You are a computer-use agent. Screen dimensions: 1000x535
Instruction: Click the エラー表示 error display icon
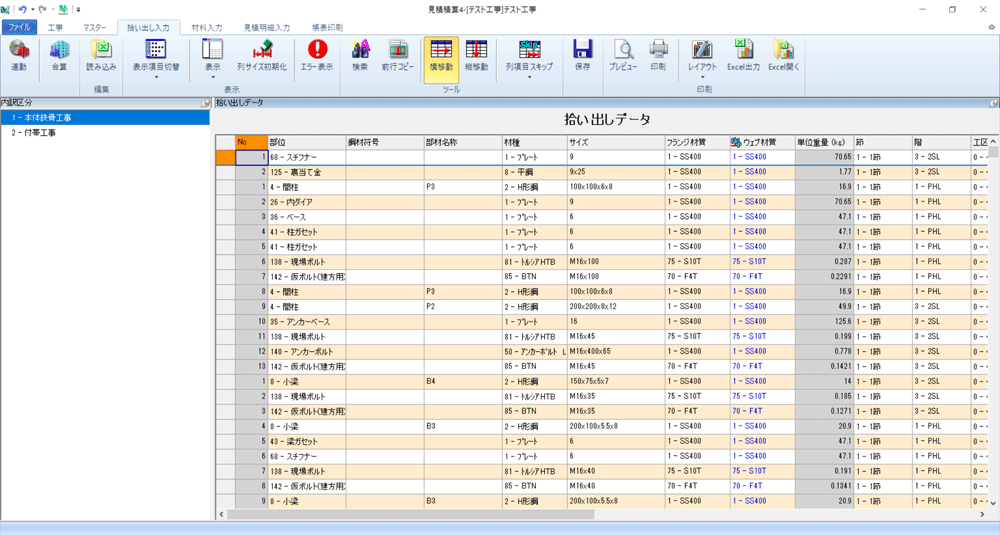(x=317, y=54)
